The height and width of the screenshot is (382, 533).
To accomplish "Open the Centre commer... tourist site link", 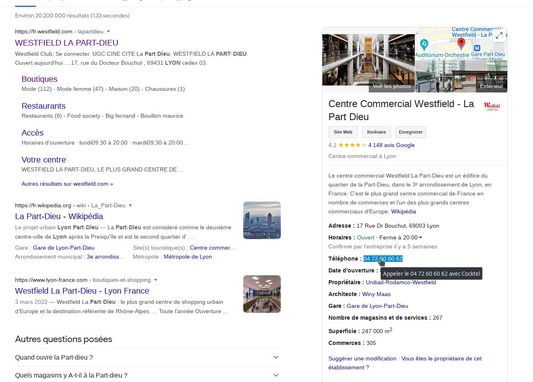I will click(x=211, y=248).
